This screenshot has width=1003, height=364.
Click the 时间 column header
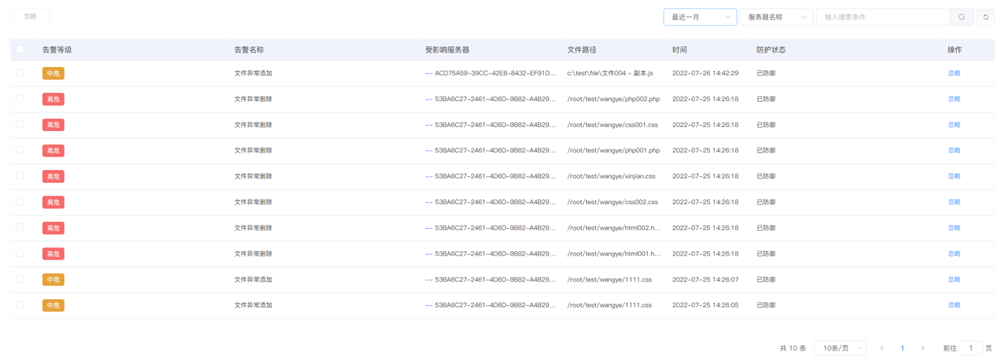click(x=679, y=49)
